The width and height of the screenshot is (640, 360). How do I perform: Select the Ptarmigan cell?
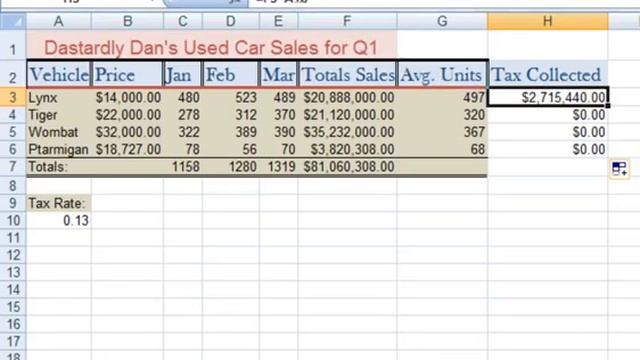(x=59, y=149)
